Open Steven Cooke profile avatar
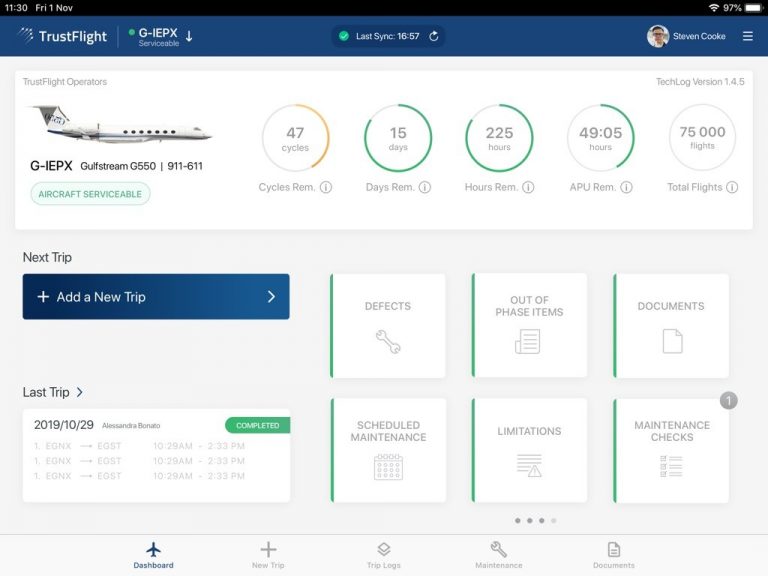768x576 pixels. click(658, 36)
